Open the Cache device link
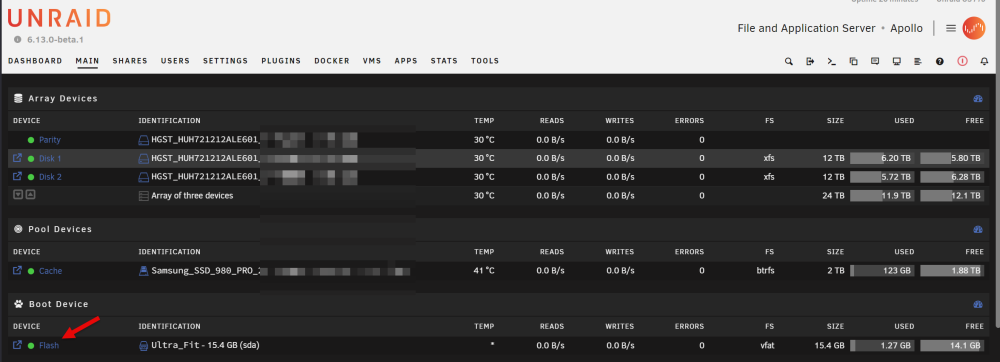The width and height of the screenshot is (1000, 362). pyautogui.click(x=50, y=271)
